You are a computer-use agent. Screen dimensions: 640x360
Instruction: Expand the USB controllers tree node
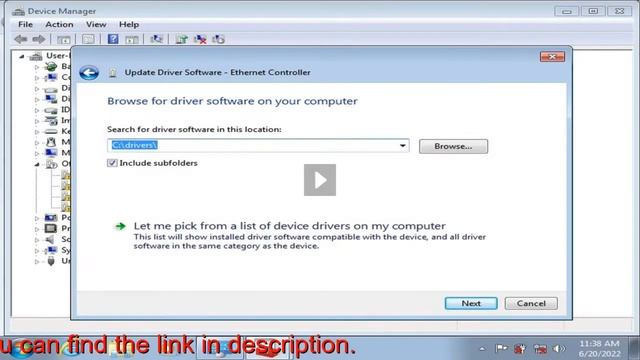click(x=37, y=261)
